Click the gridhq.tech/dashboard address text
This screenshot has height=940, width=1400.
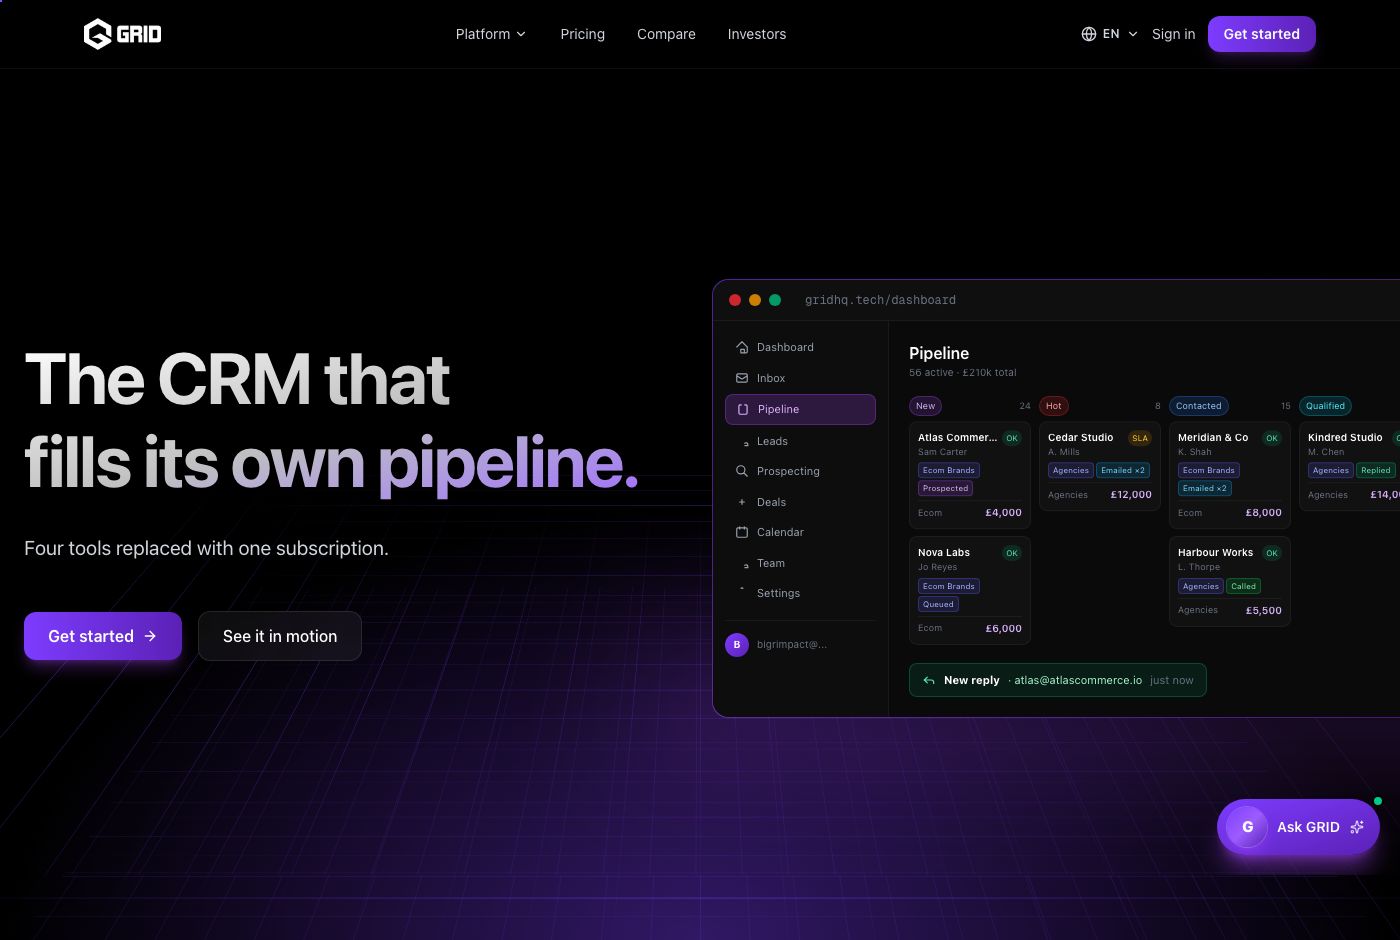click(x=880, y=300)
